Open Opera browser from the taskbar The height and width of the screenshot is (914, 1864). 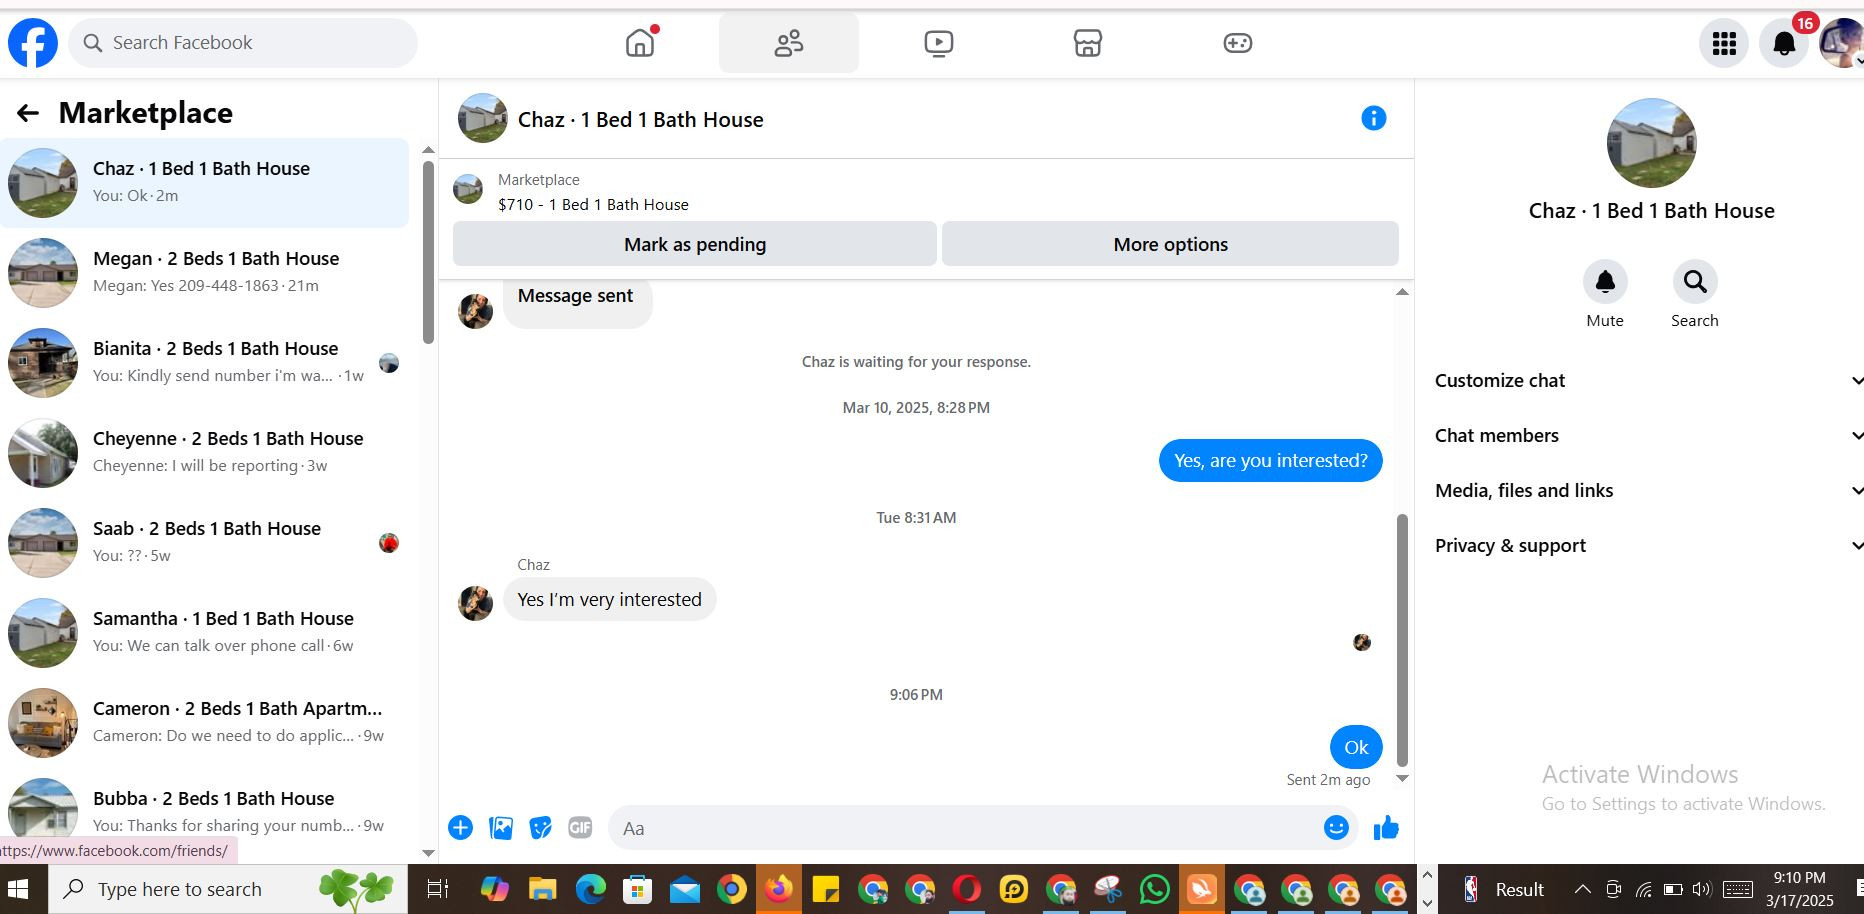pos(967,889)
